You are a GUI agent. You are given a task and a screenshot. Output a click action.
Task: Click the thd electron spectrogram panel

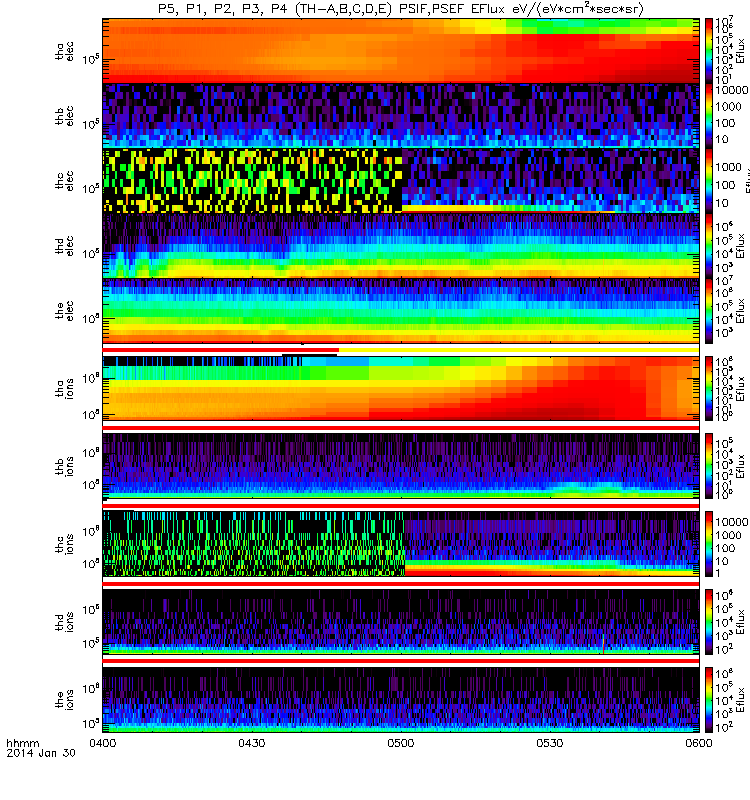tap(401, 245)
